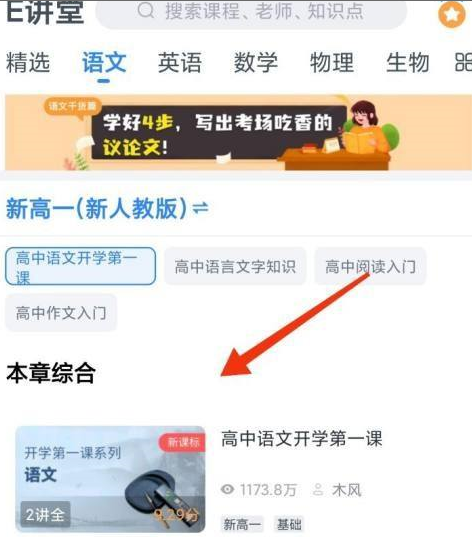This screenshot has height=537, width=472.
Task: Click the search courses input field
Action: 251,13
